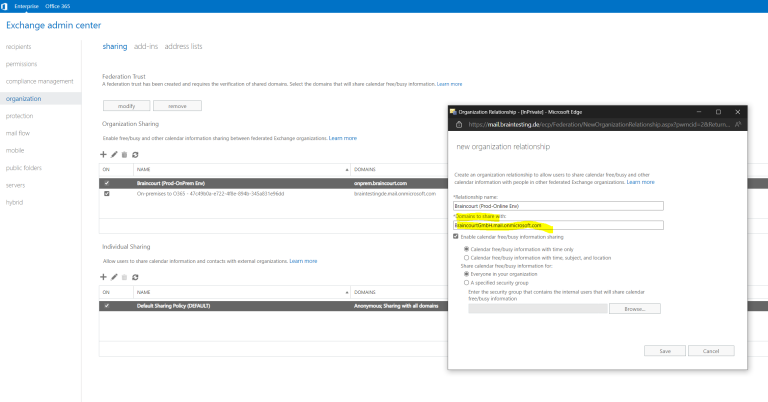Select A specified security group option

466,283
